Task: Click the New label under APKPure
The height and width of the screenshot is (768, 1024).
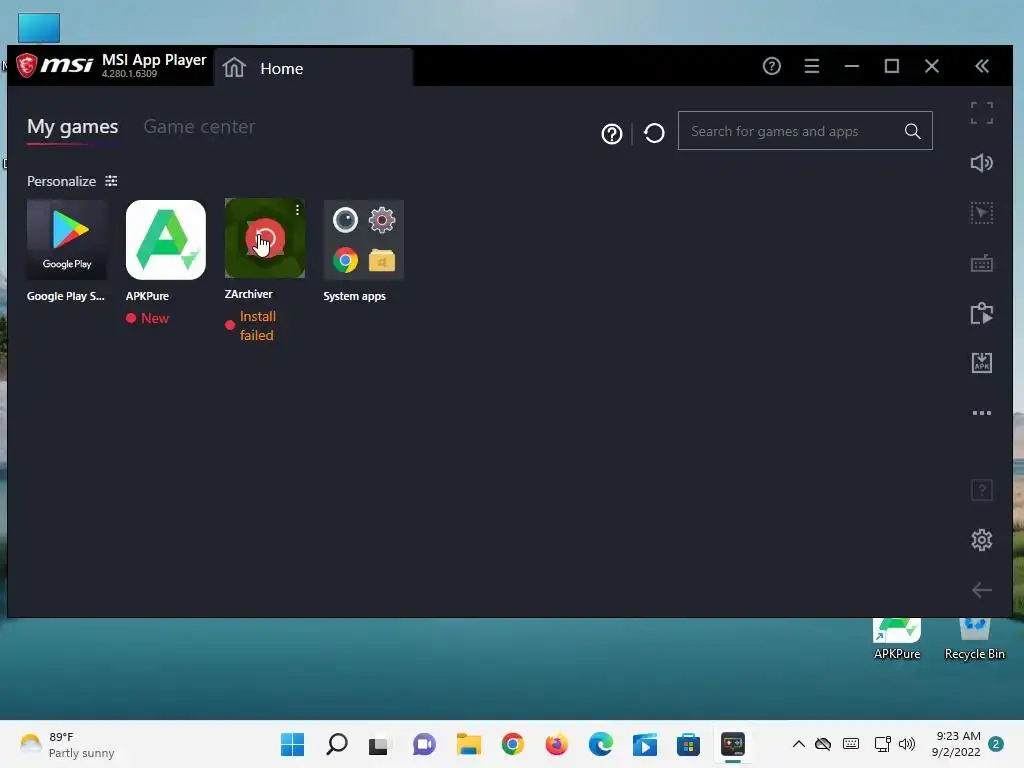Action: pyautogui.click(x=155, y=318)
